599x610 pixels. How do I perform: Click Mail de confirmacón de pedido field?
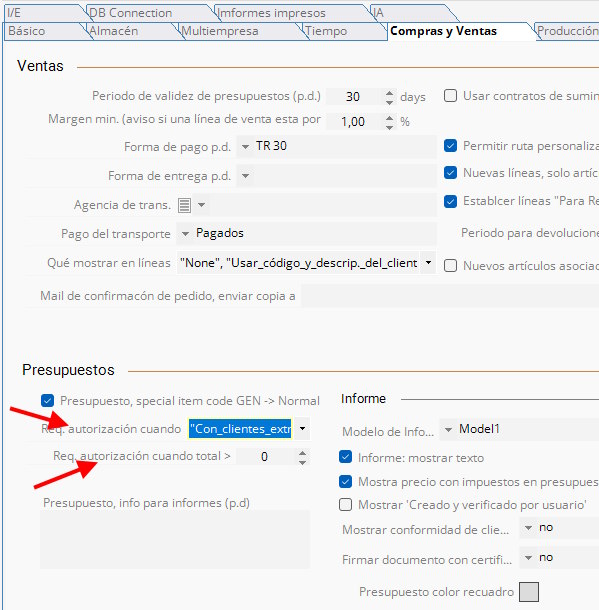coord(450,296)
